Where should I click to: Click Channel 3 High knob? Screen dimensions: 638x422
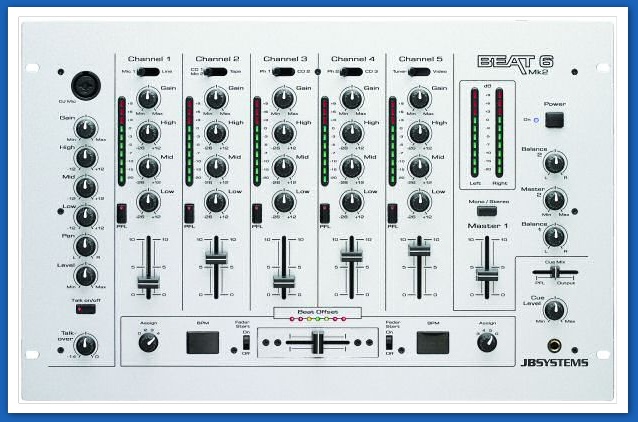pyautogui.click(x=284, y=133)
